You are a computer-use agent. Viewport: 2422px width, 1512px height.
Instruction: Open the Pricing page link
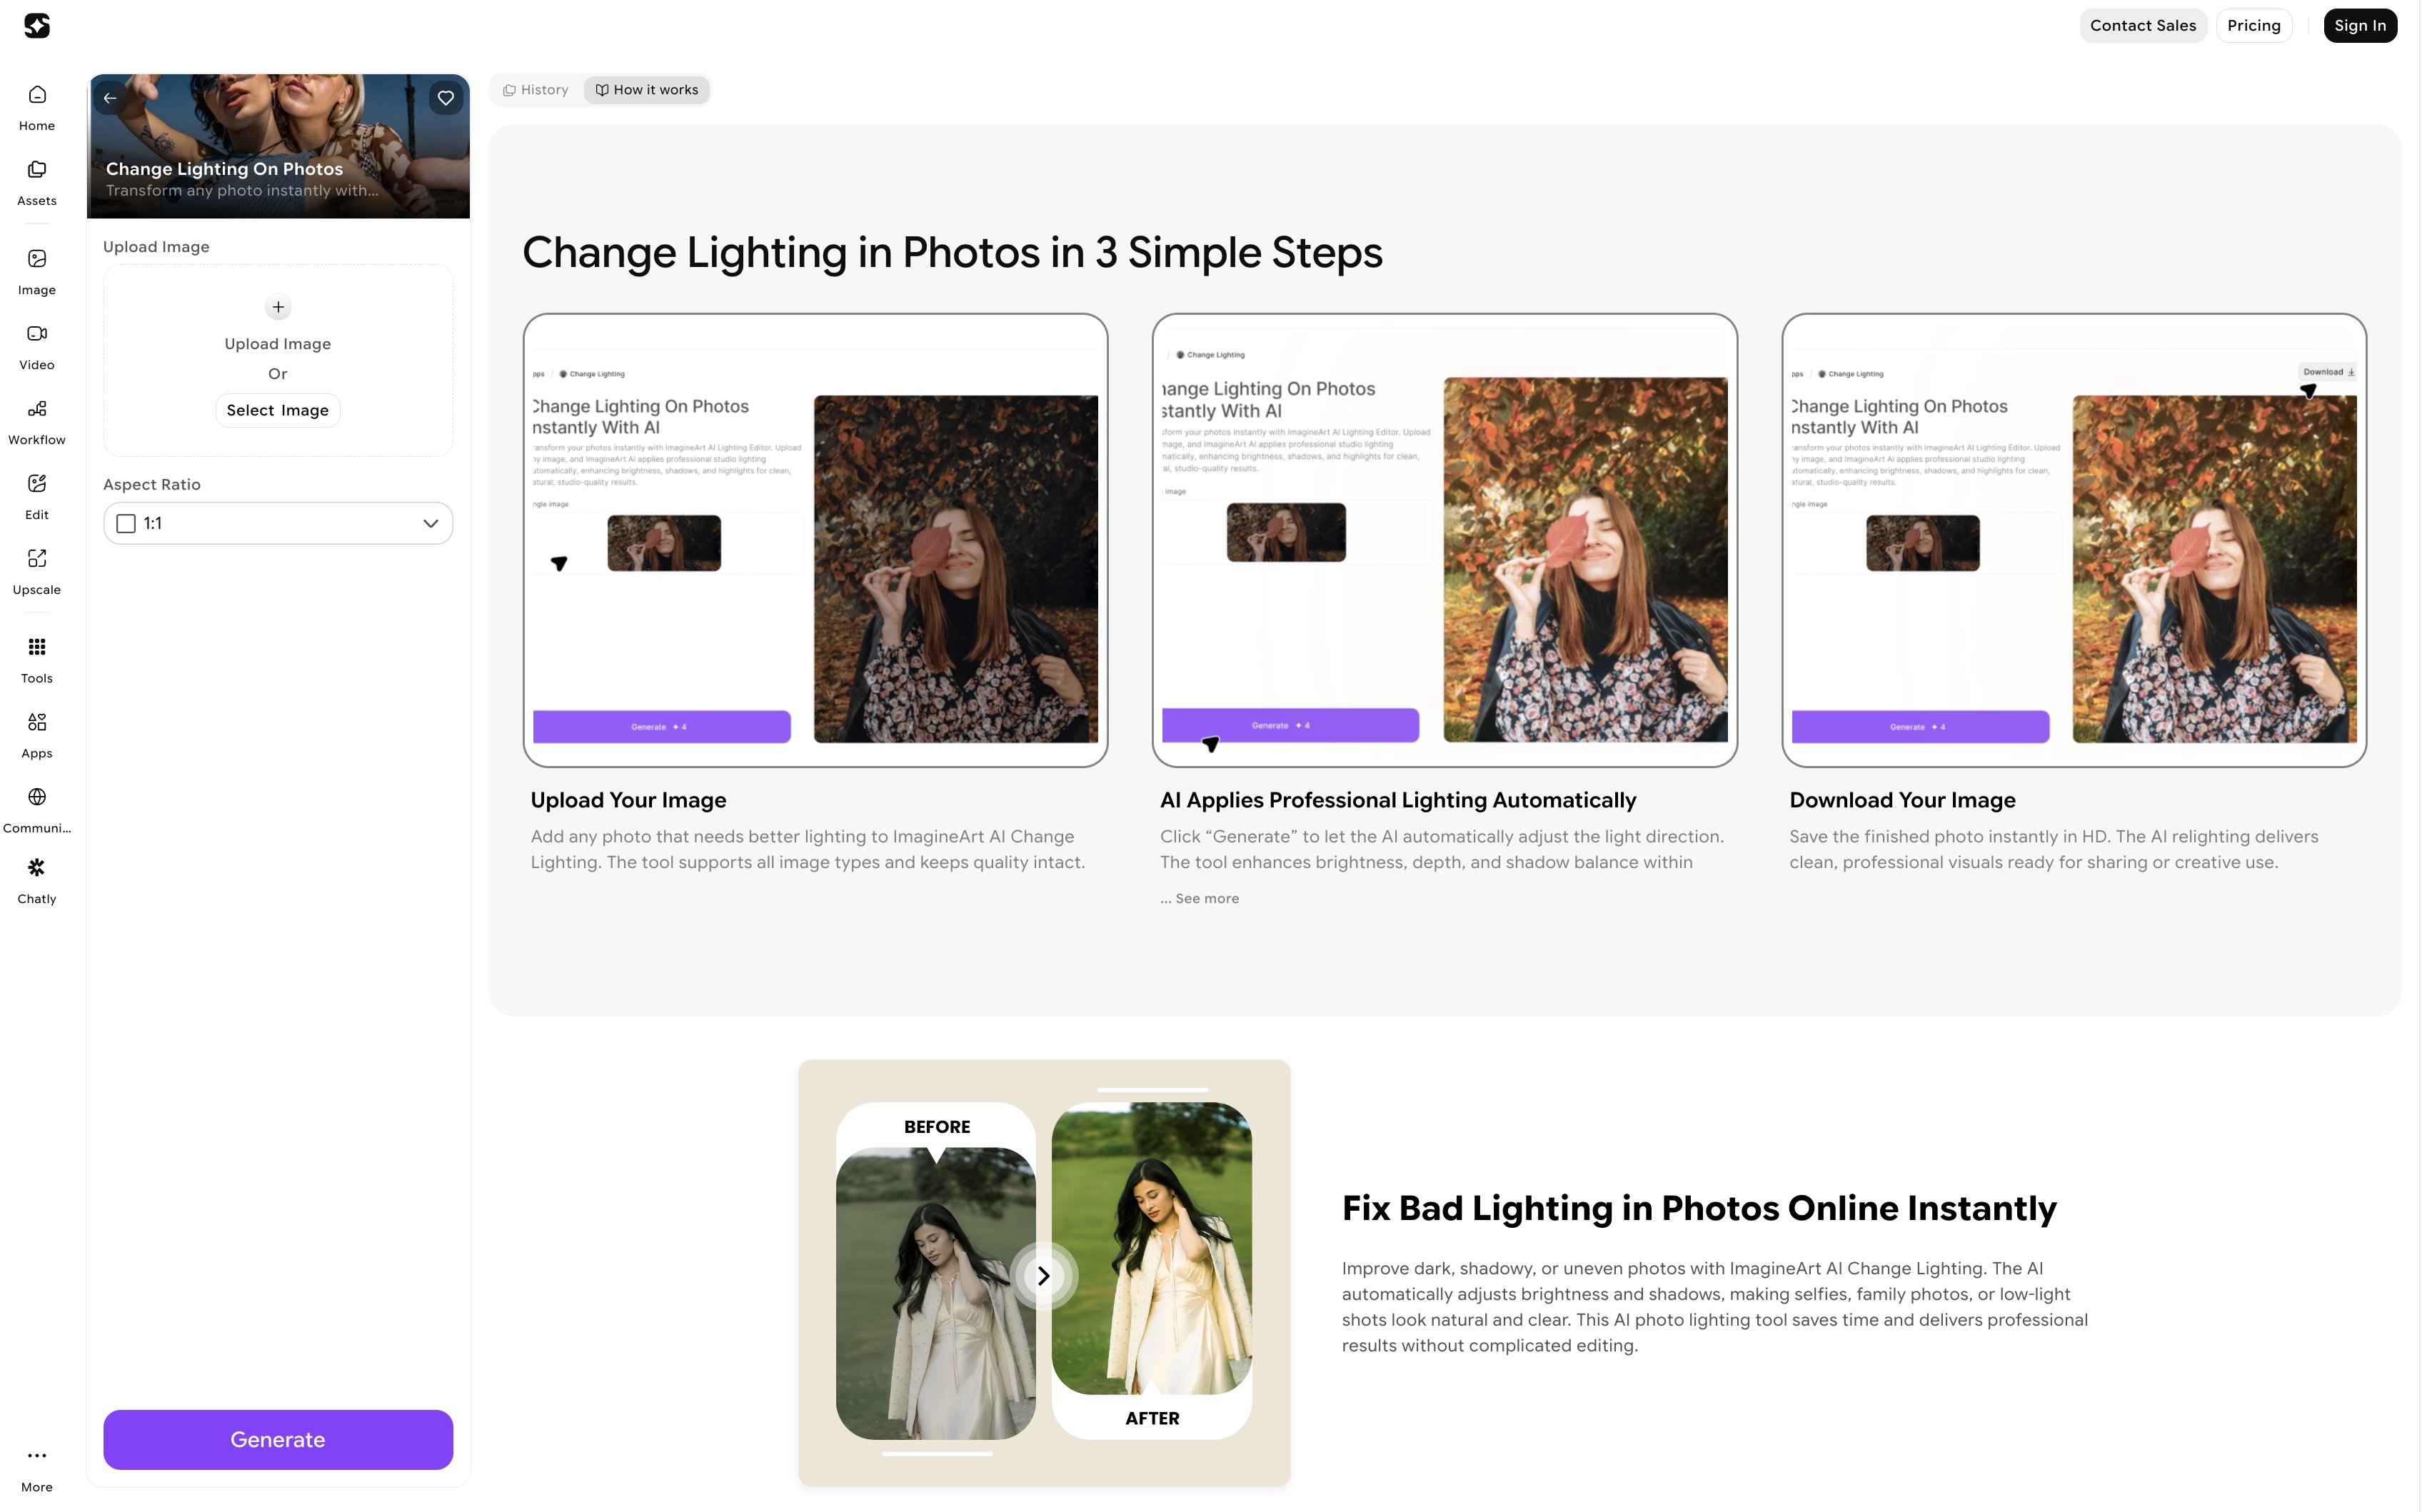click(2253, 26)
